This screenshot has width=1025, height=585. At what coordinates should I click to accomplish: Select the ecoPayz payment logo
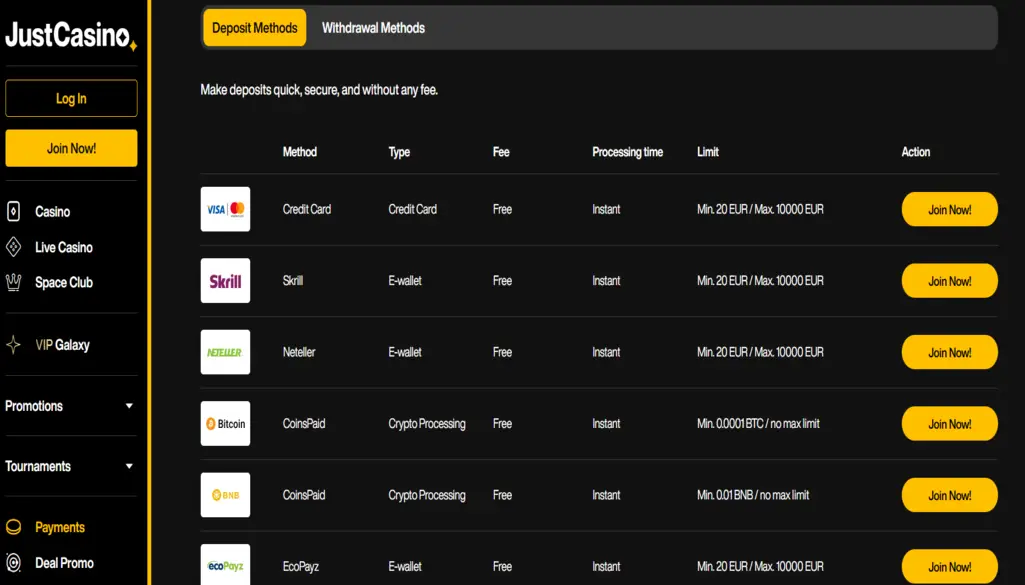click(x=226, y=565)
